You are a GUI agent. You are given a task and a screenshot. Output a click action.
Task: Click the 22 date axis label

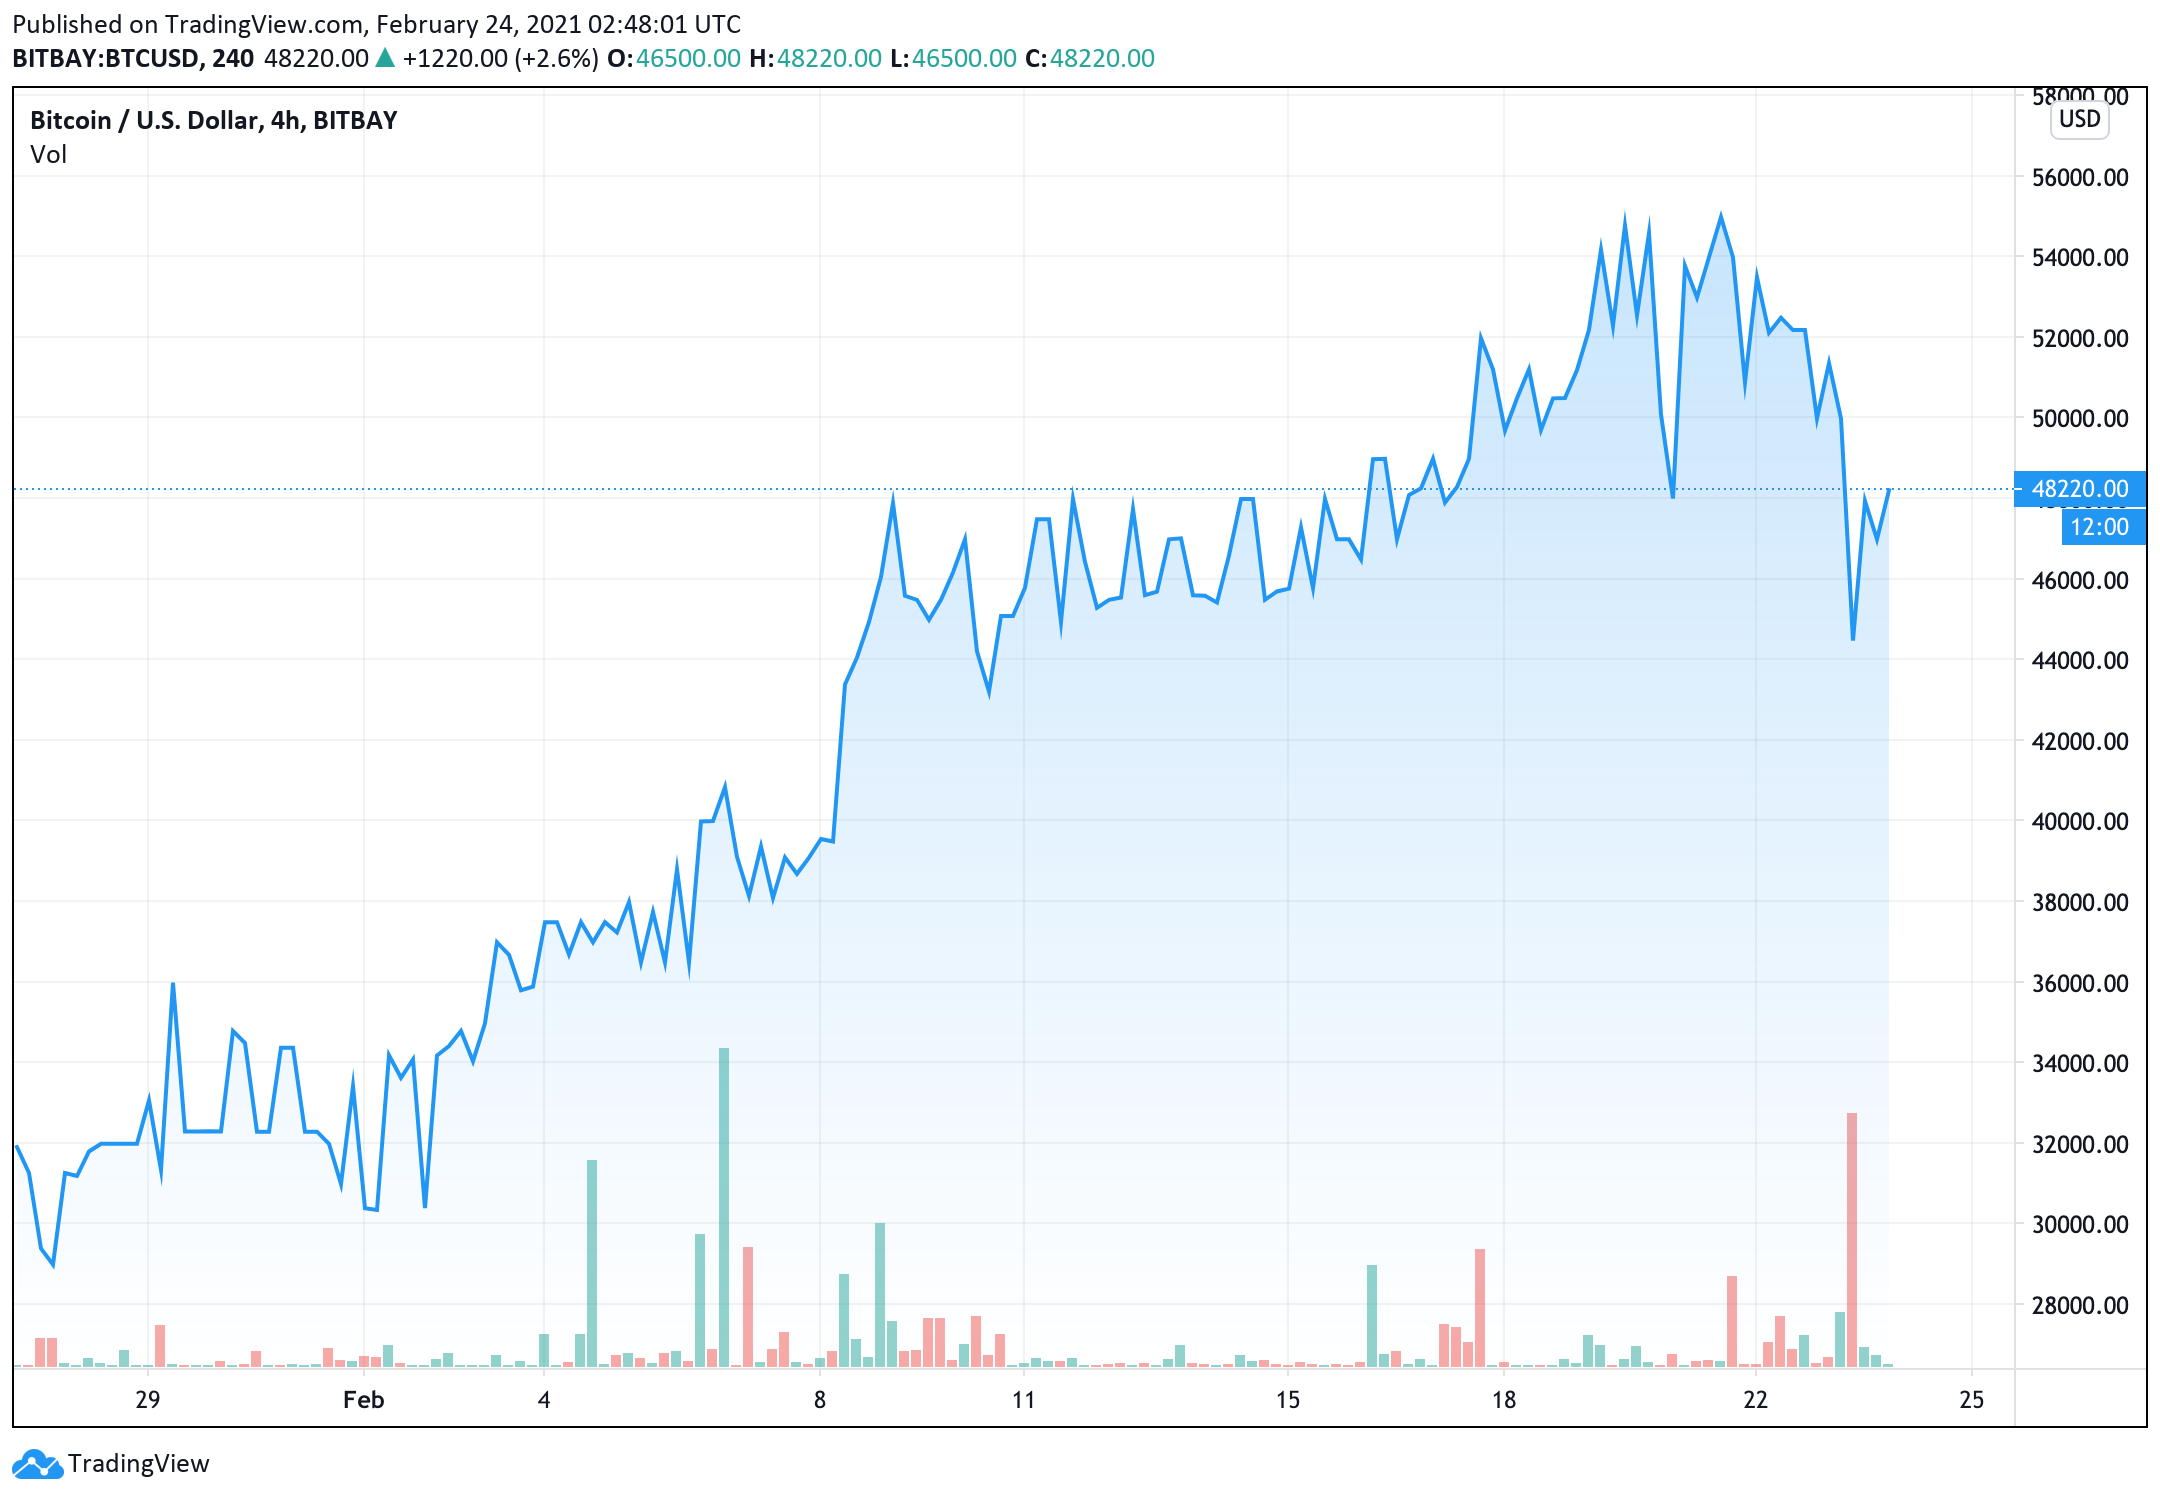click(1756, 1400)
